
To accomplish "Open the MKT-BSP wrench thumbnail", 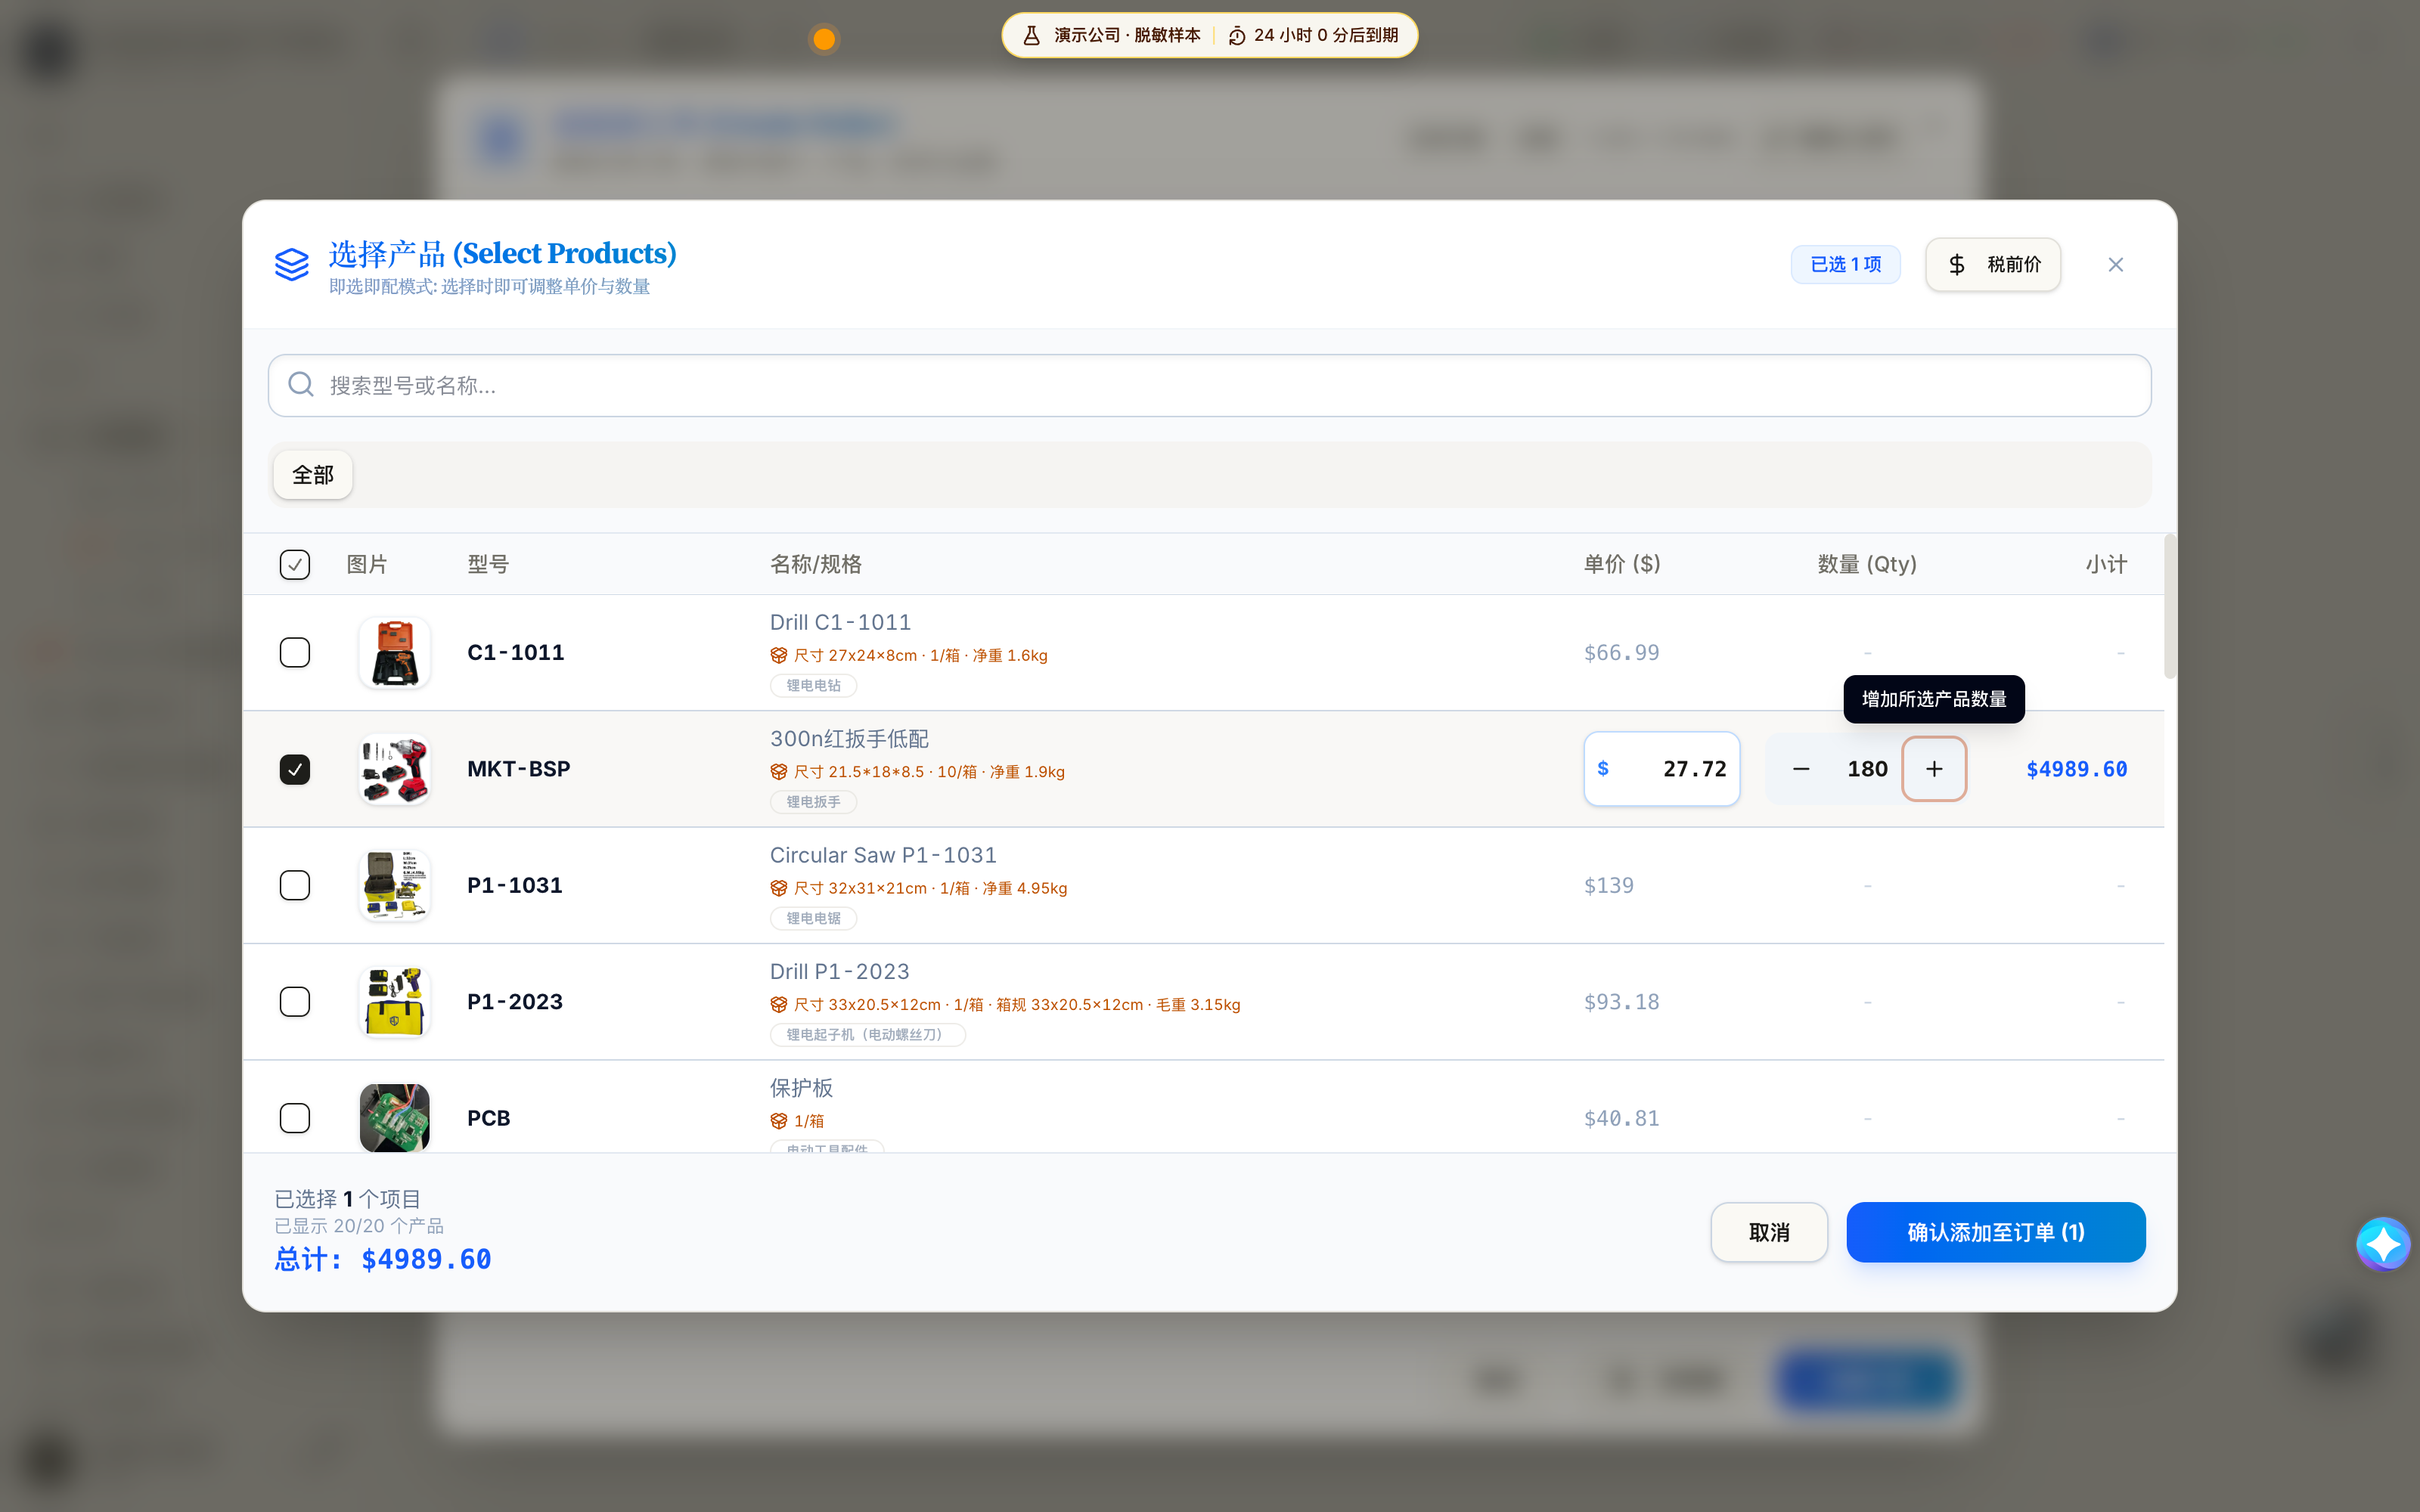I will [394, 769].
